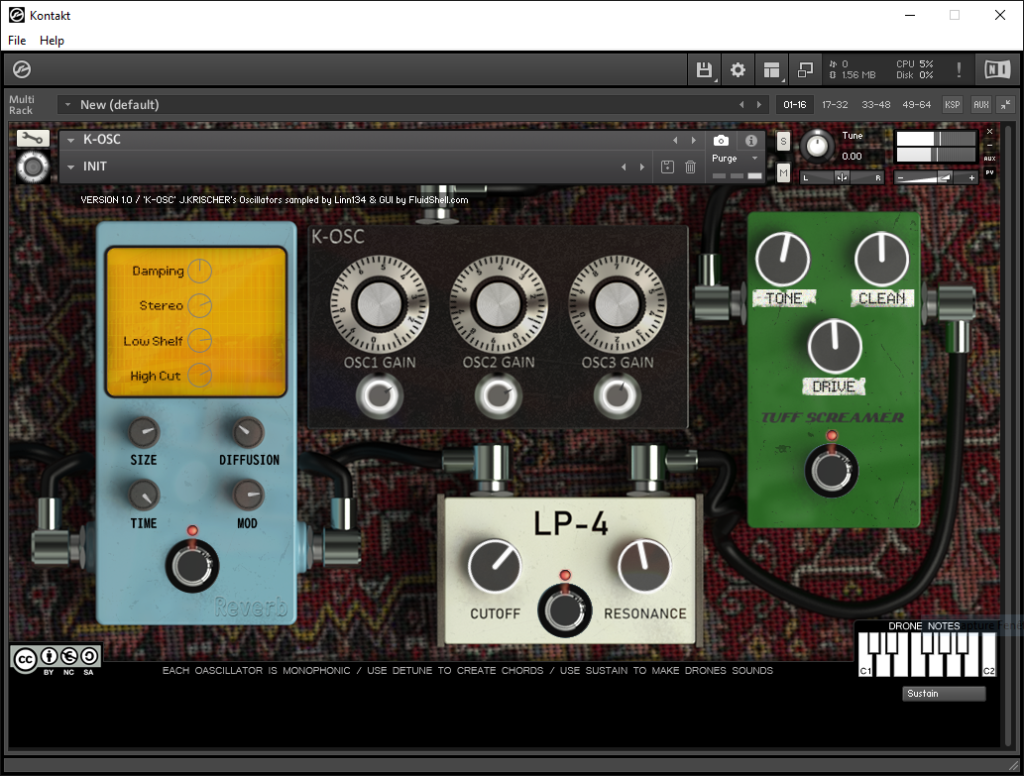Image resolution: width=1024 pixels, height=776 pixels.
Task: Go to previous multi preset arrow
Action: point(742,105)
